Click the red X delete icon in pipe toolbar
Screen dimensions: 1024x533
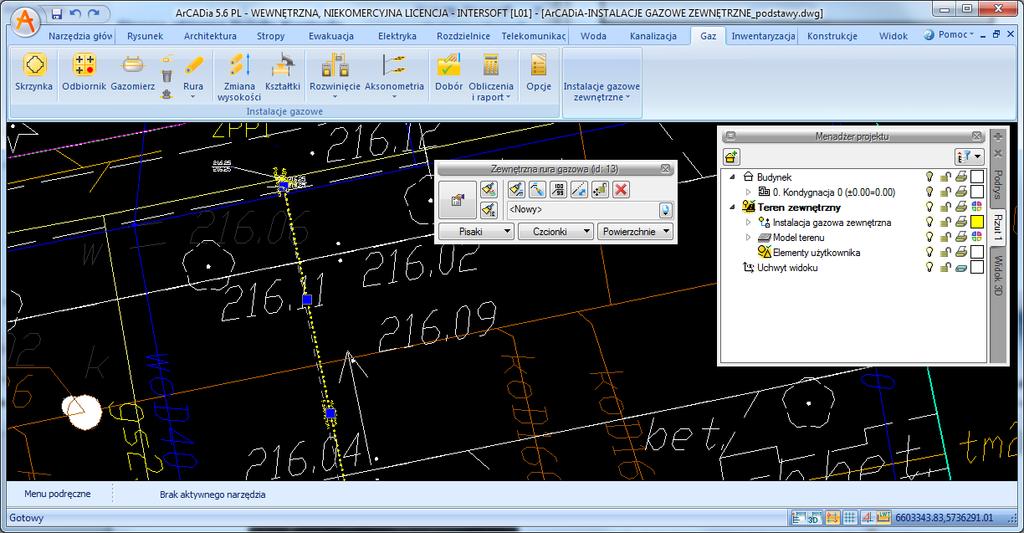coord(621,190)
